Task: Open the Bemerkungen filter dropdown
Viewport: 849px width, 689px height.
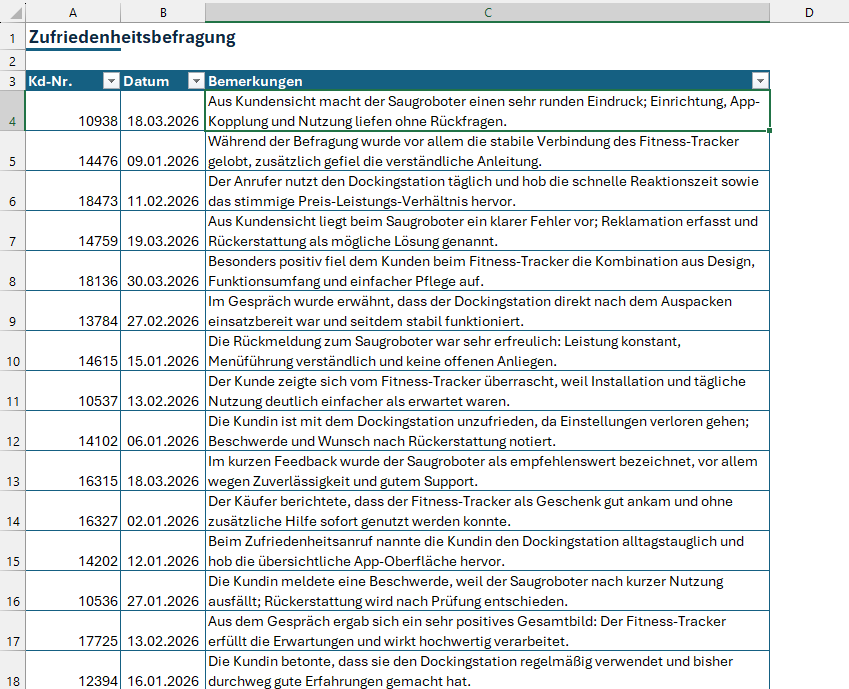Action: coord(760,81)
